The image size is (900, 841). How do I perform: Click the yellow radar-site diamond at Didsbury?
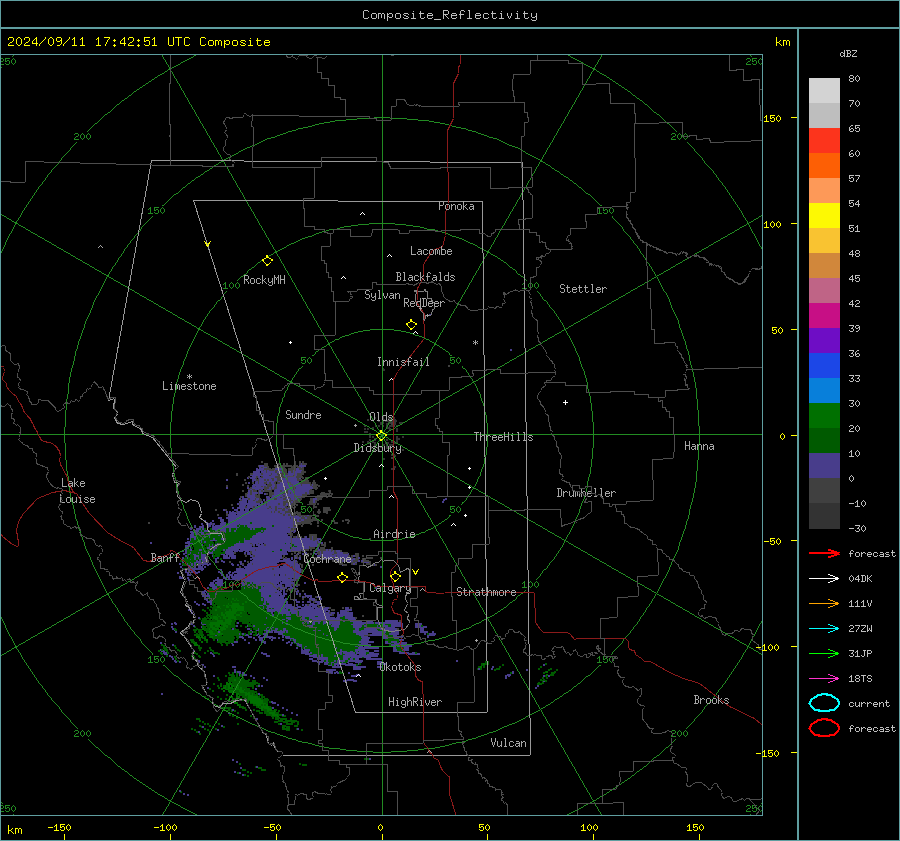(x=381, y=436)
